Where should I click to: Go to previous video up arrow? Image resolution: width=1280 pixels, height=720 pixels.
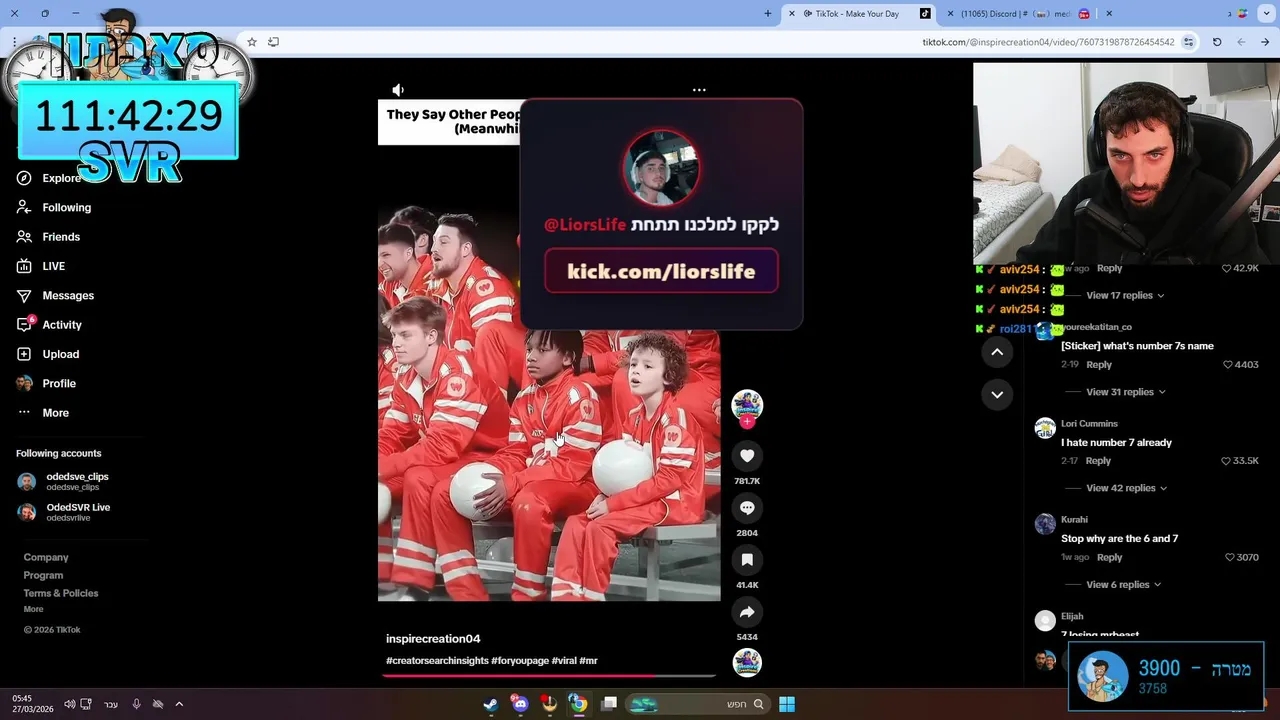(x=997, y=352)
